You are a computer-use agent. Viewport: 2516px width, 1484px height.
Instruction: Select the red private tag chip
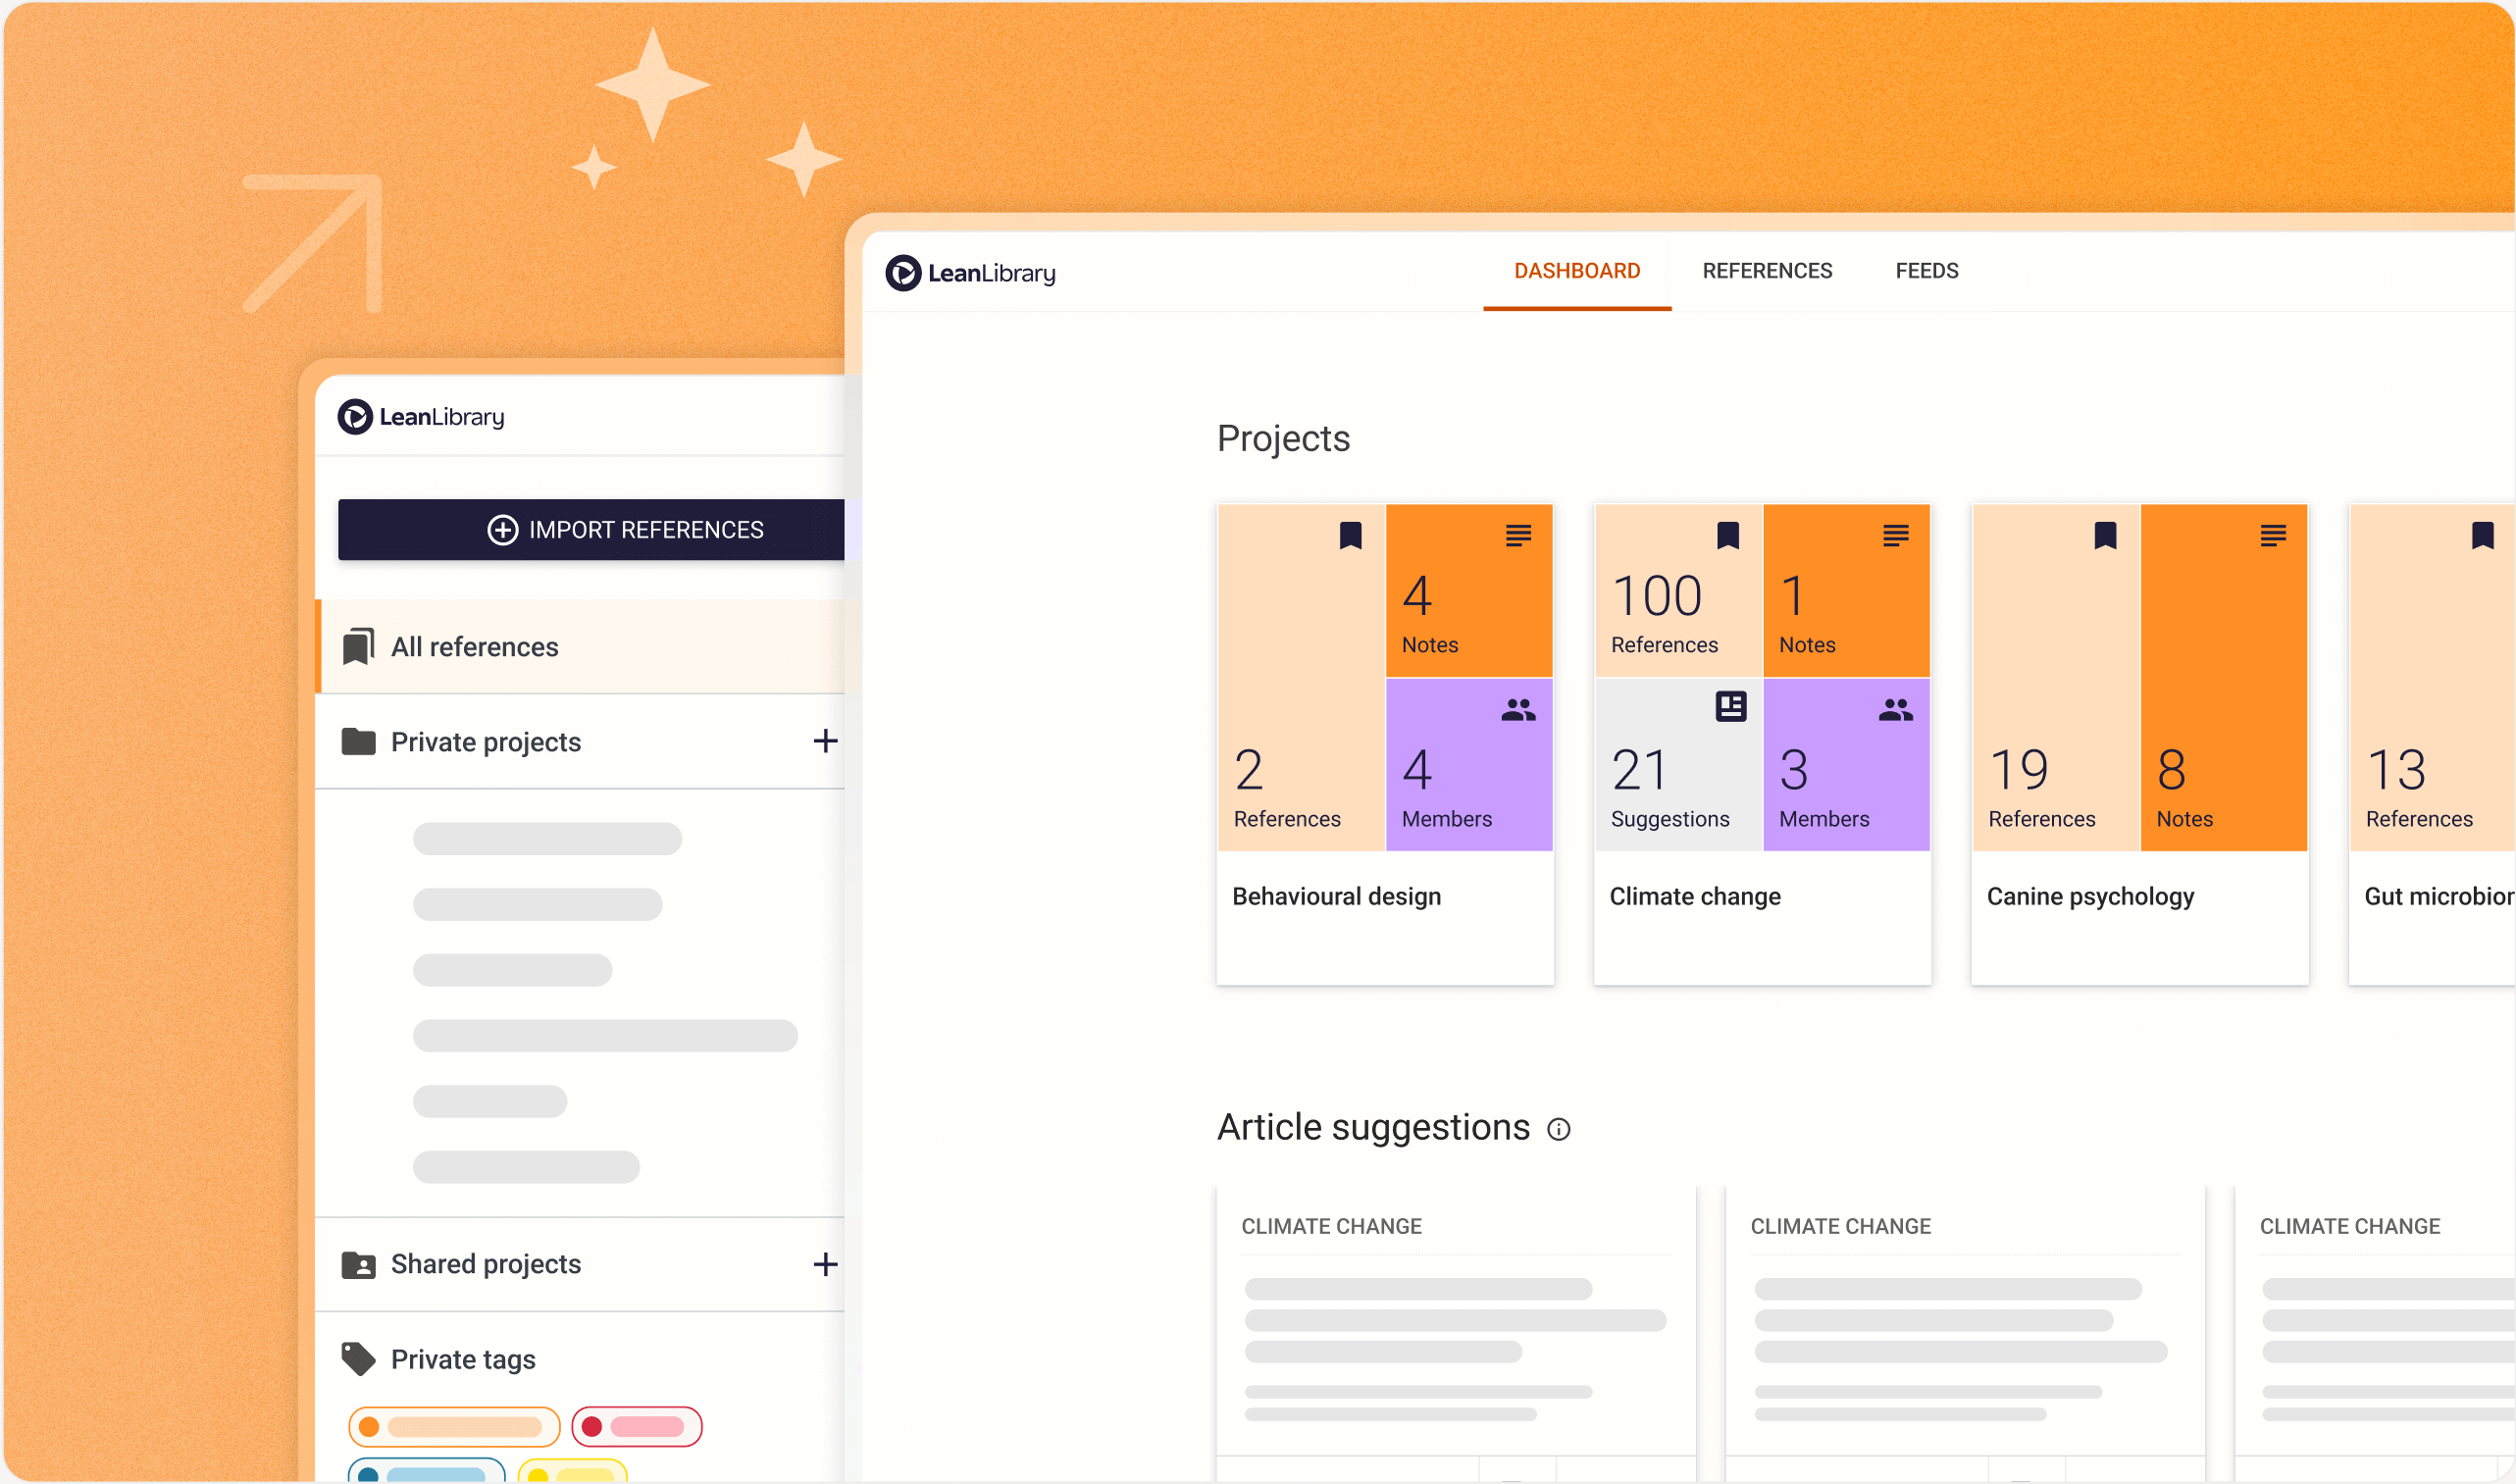coord(636,1427)
